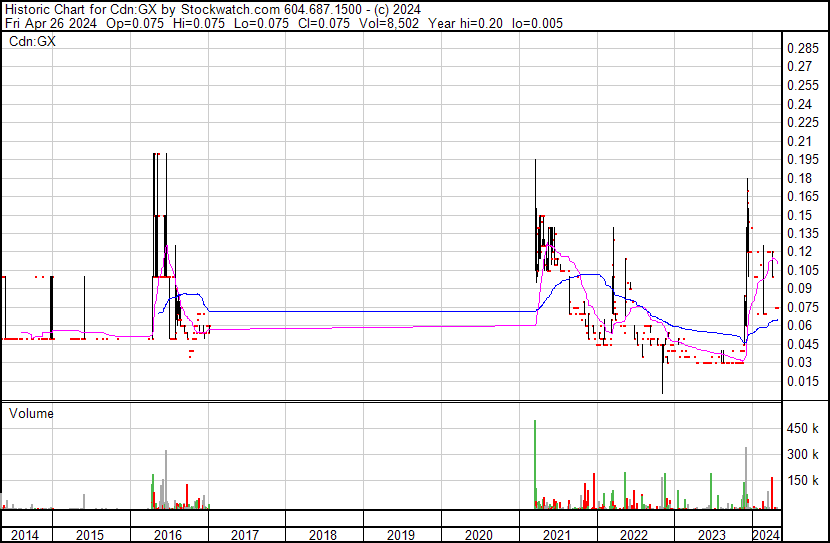Click the Cdn:GX symbol label inside the chart
830x543 pixels.
coord(32,41)
